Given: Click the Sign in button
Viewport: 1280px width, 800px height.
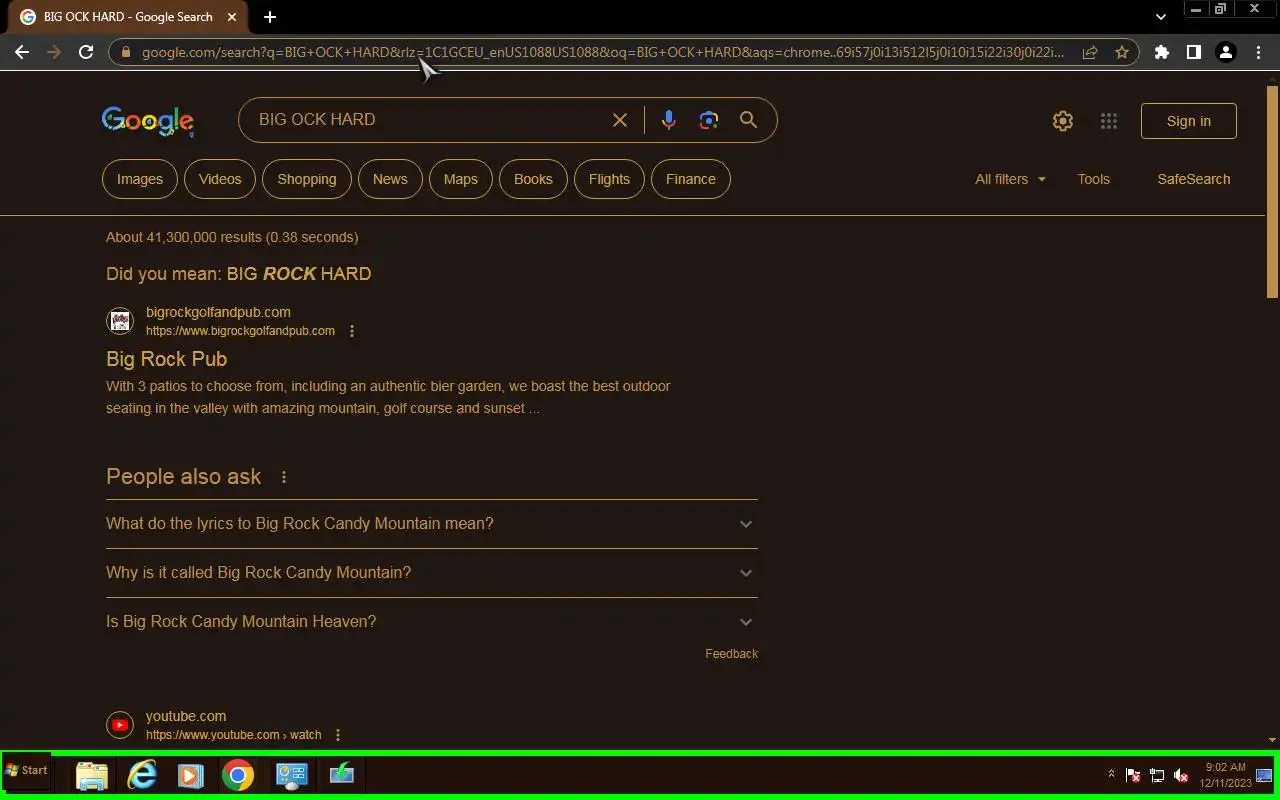Looking at the screenshot, I should point(1189,121).
